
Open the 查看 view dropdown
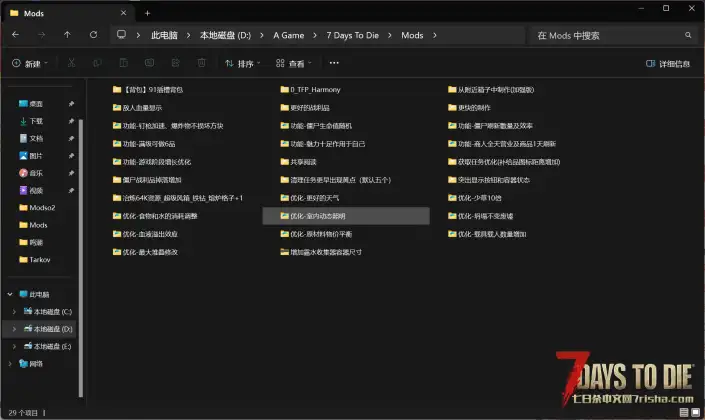(x=293, y=63)
